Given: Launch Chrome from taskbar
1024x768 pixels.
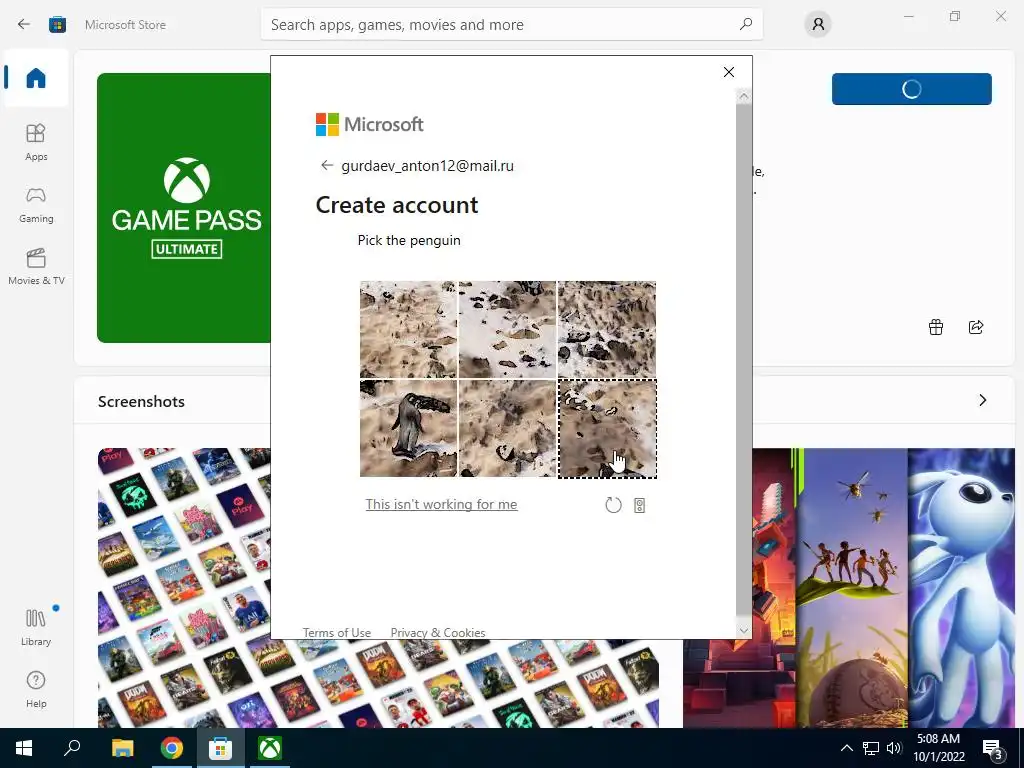Looking at the screenshot, I should 172,748.
